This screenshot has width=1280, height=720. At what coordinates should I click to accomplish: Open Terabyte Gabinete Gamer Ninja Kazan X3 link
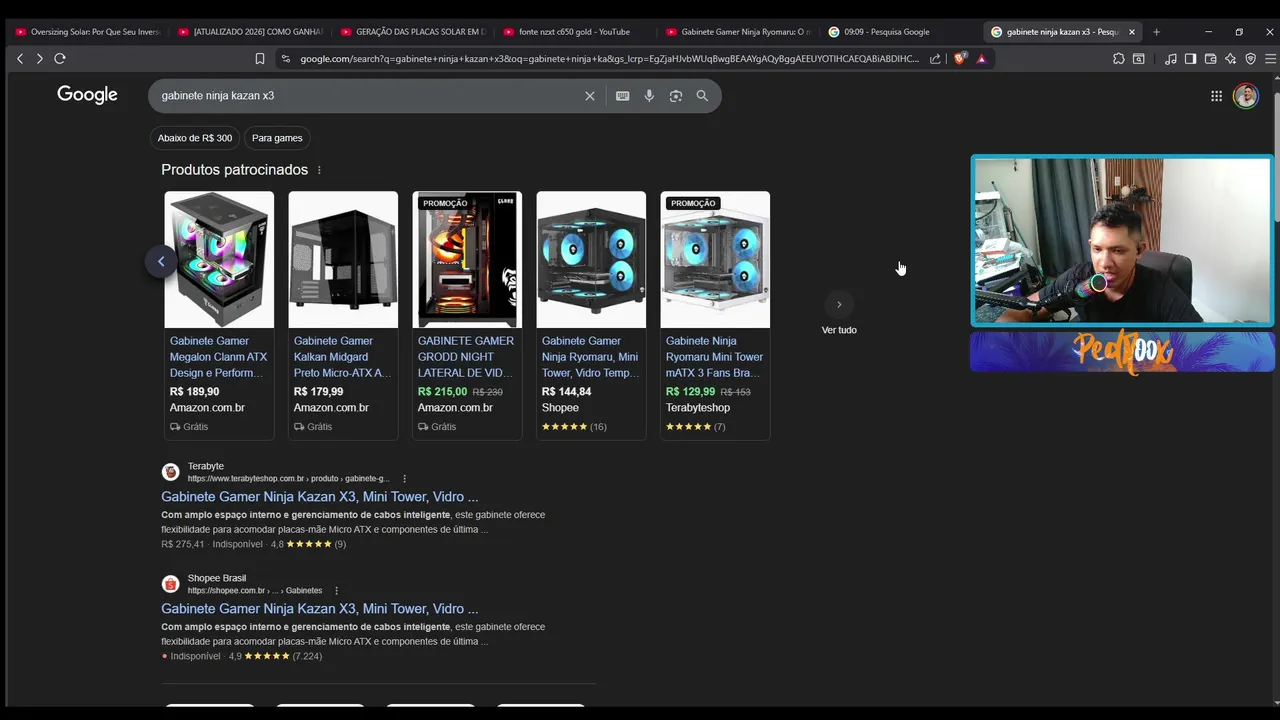pyautogui.click(x=320, y=497)
